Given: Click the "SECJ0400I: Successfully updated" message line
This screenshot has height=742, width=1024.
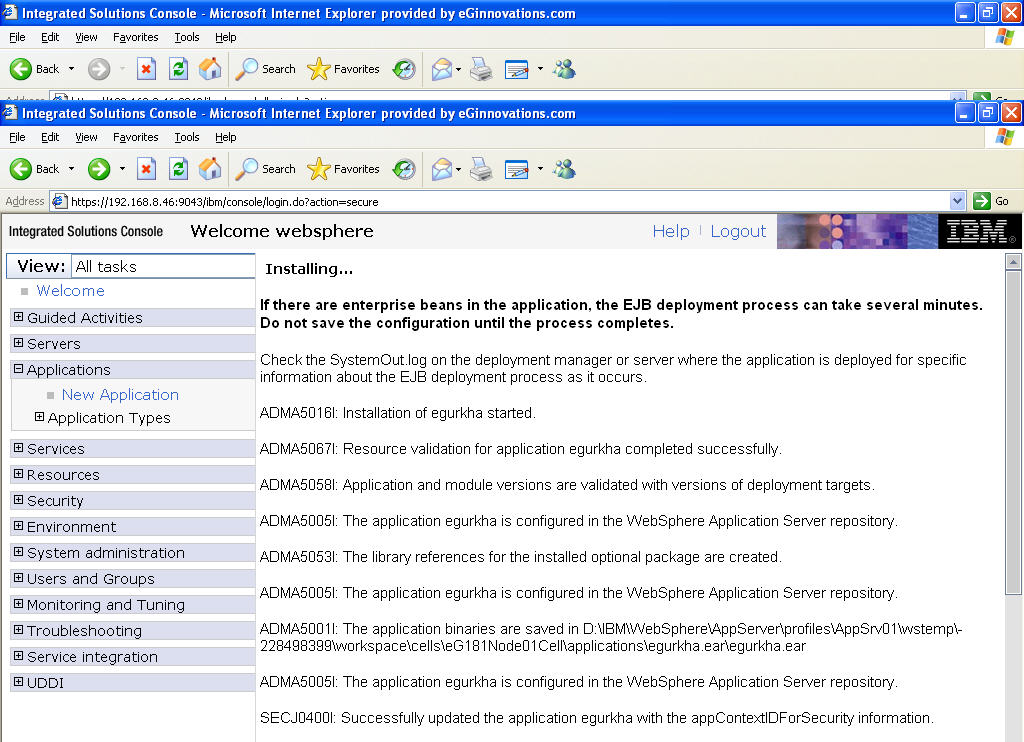Looking at the screenshot, I should (597, 718).
